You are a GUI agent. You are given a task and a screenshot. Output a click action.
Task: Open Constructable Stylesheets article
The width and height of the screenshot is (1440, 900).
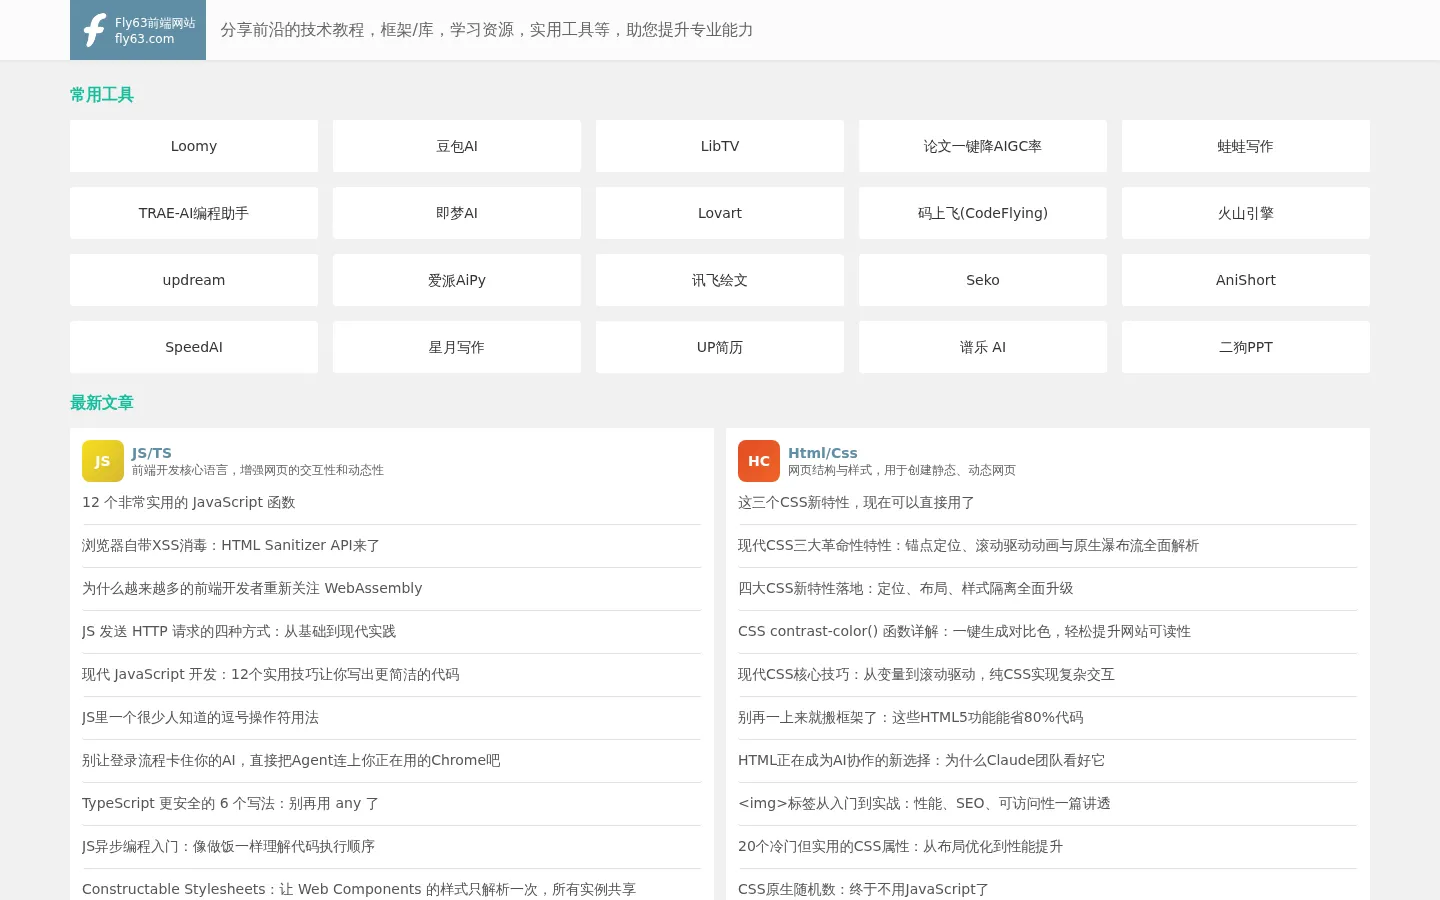pos(359,889)
